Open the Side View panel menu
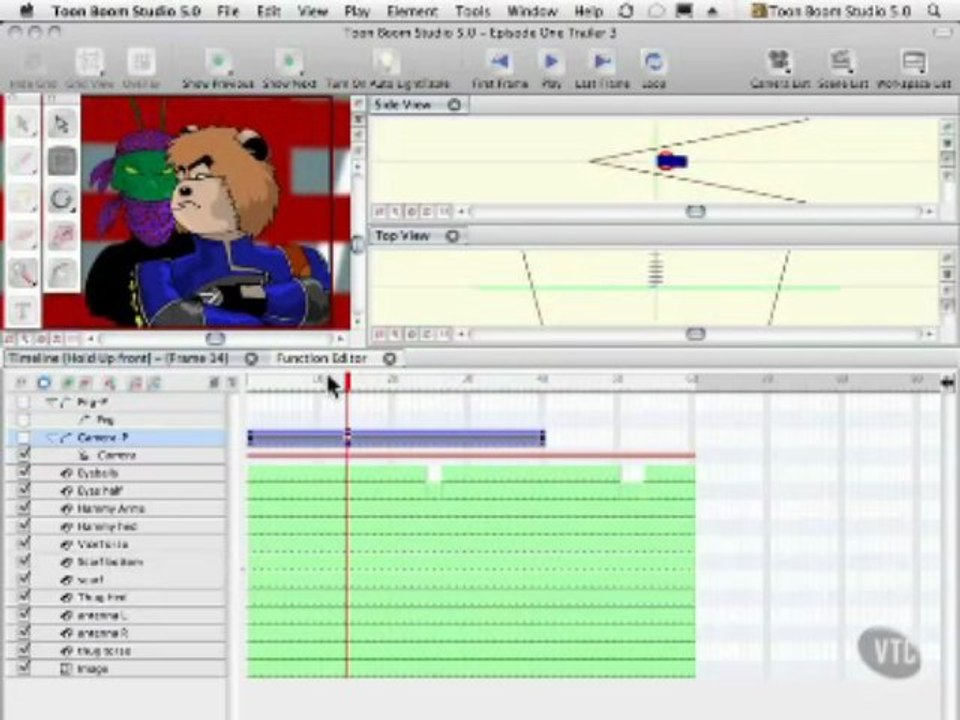 pos(454,105)
